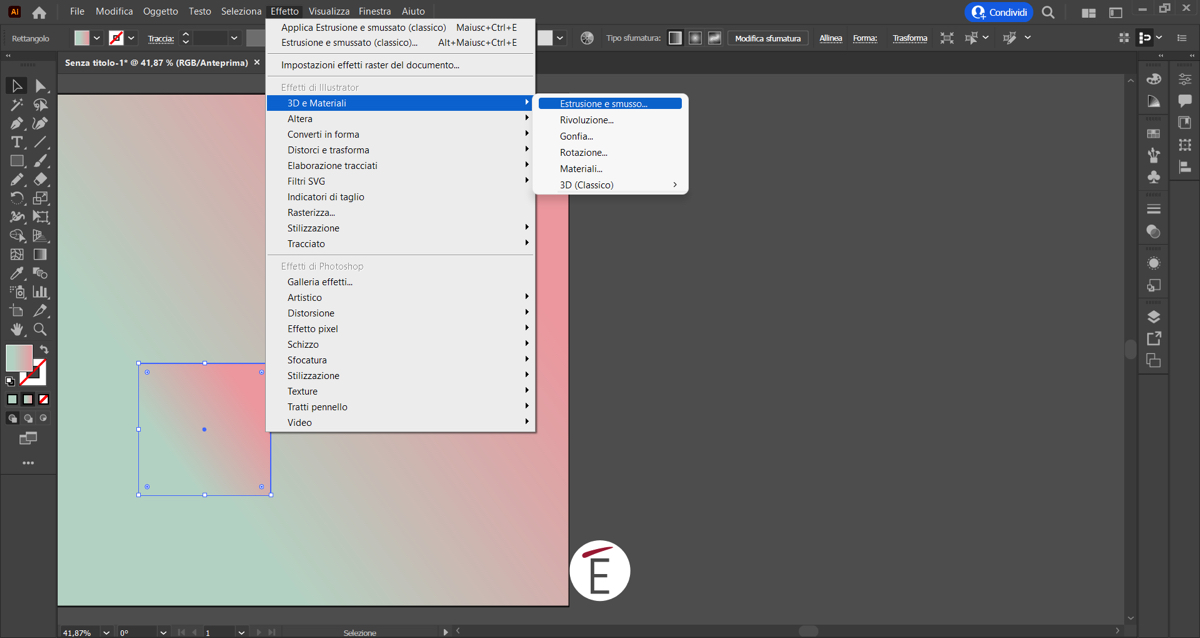This screenshot has height=638, width=1200.
Task: Click the Condividi share button
Action: pos(998,12)
